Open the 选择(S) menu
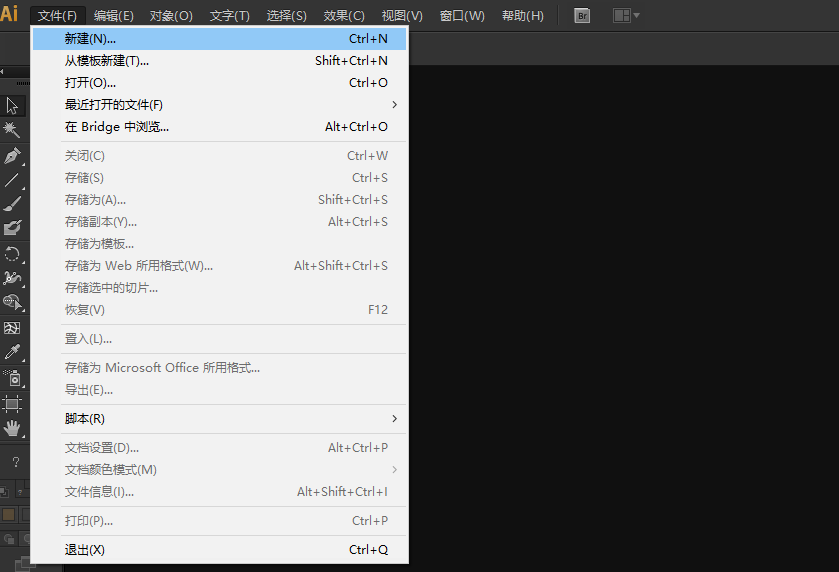The image size is (839, 572). pyautogui.click(x=287, y=16)
